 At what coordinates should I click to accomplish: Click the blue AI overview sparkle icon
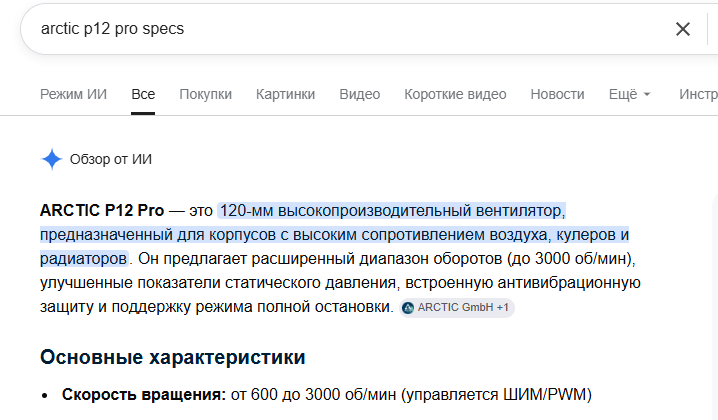pyautogui.click(x=52, y=159)
